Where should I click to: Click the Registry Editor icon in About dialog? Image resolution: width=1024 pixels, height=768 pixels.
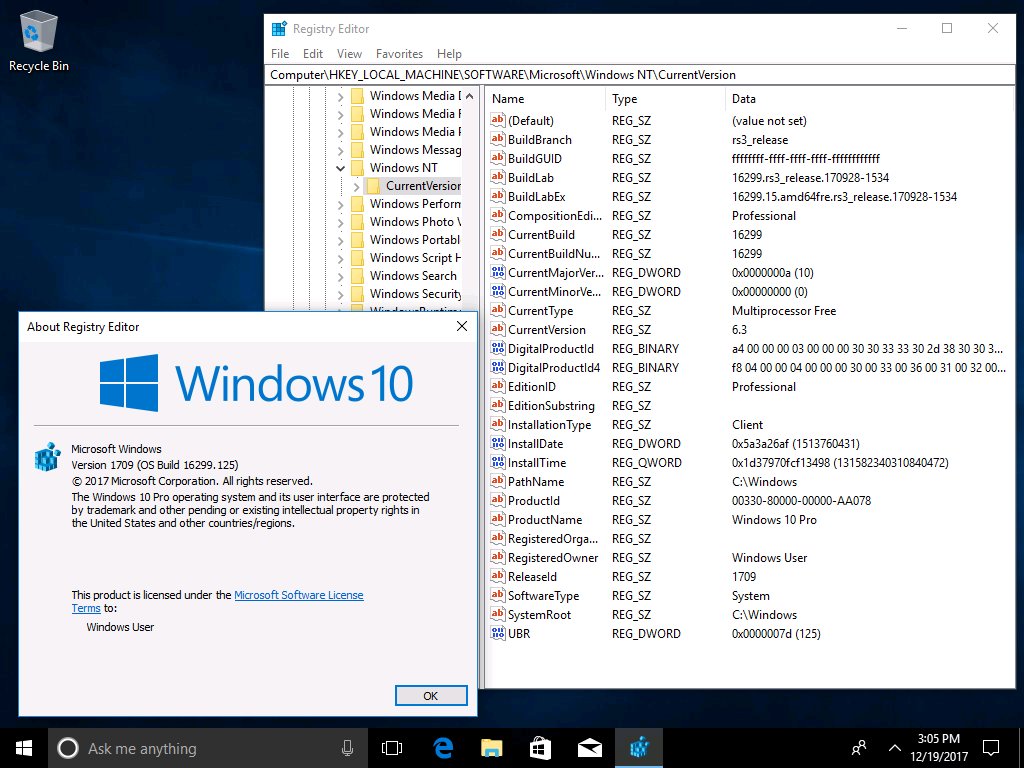(x=48, y=456)
